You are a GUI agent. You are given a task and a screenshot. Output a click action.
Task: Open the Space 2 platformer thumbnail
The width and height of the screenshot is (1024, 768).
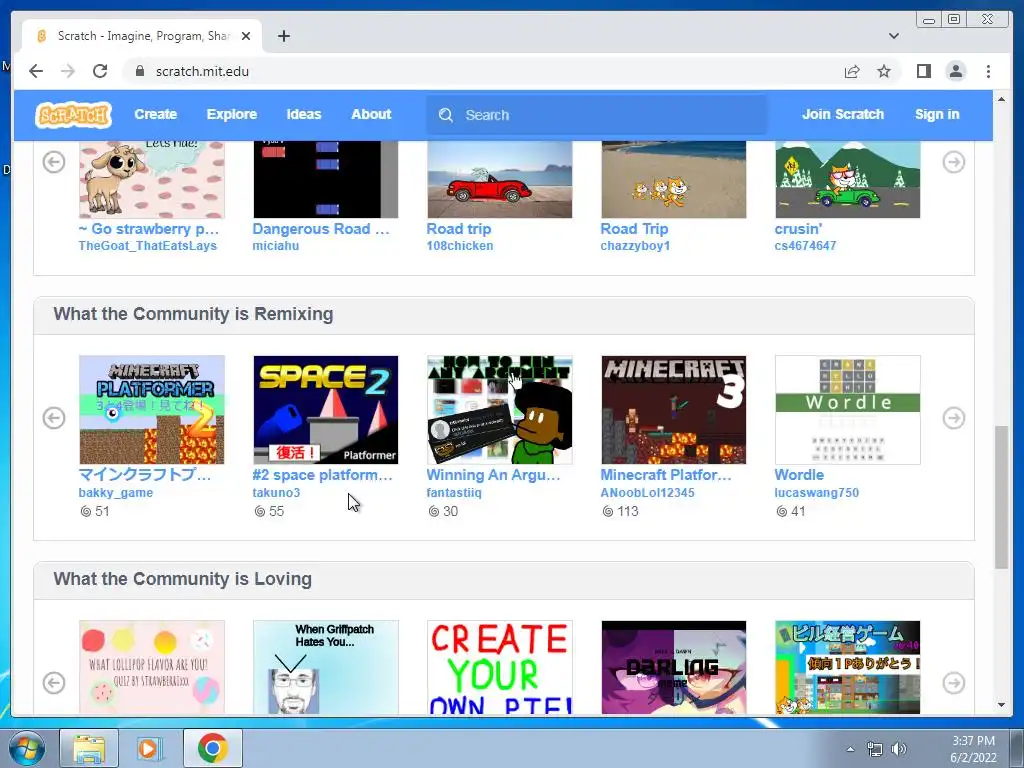coord(325,409)
